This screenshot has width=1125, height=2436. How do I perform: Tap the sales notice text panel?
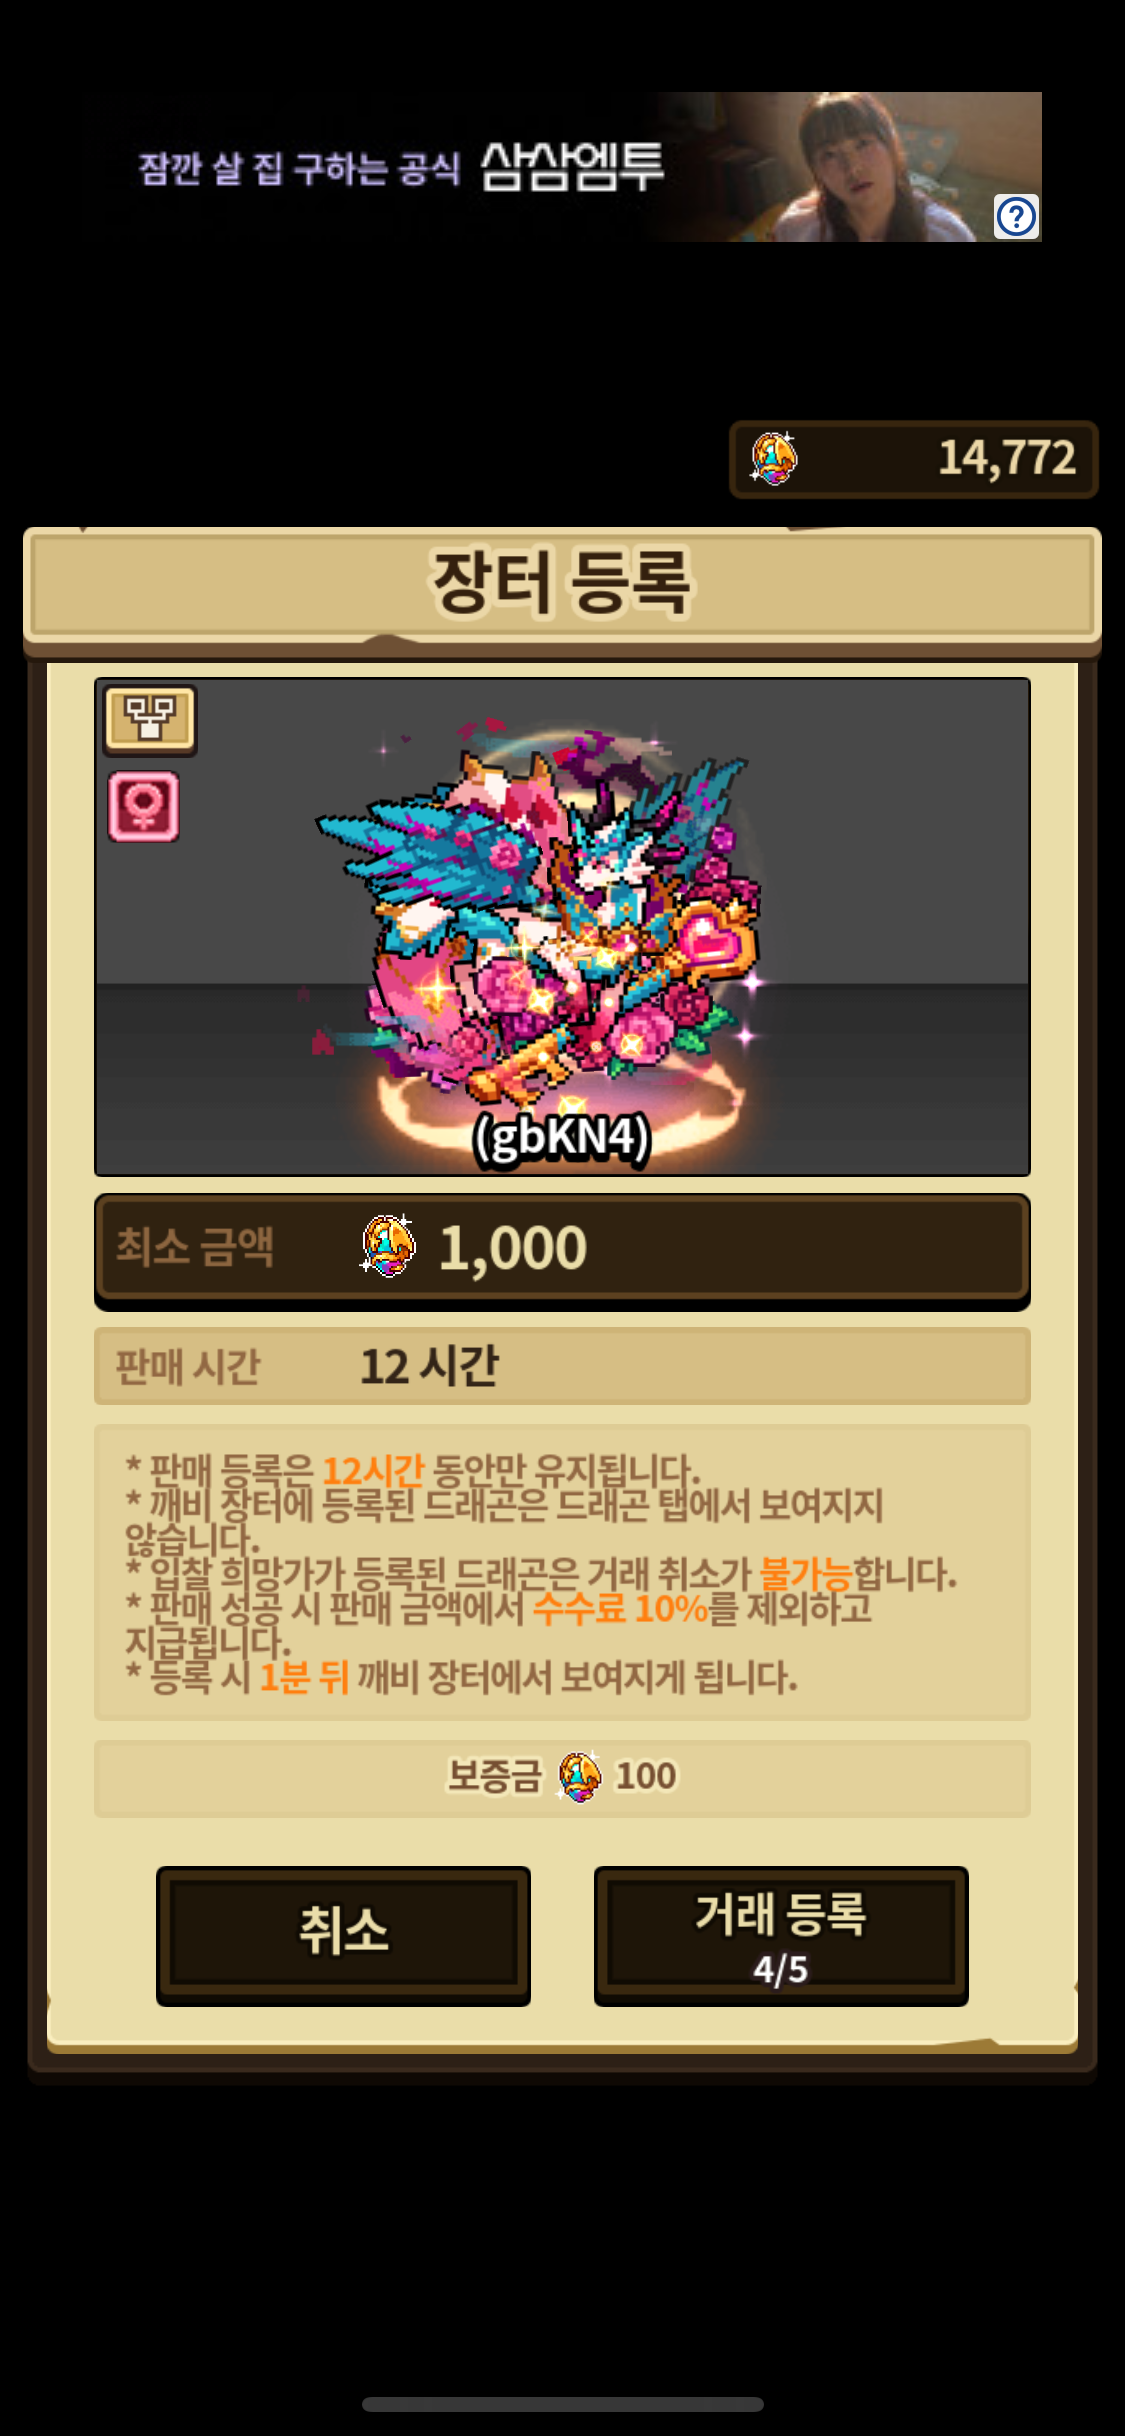click(x=562, y=1572)
